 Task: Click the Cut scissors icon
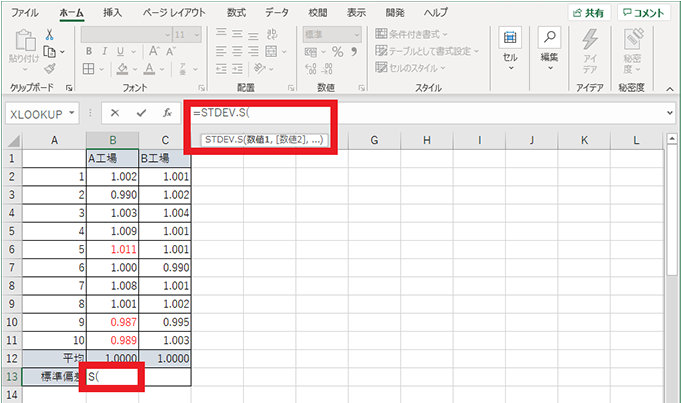coord(50,35)
